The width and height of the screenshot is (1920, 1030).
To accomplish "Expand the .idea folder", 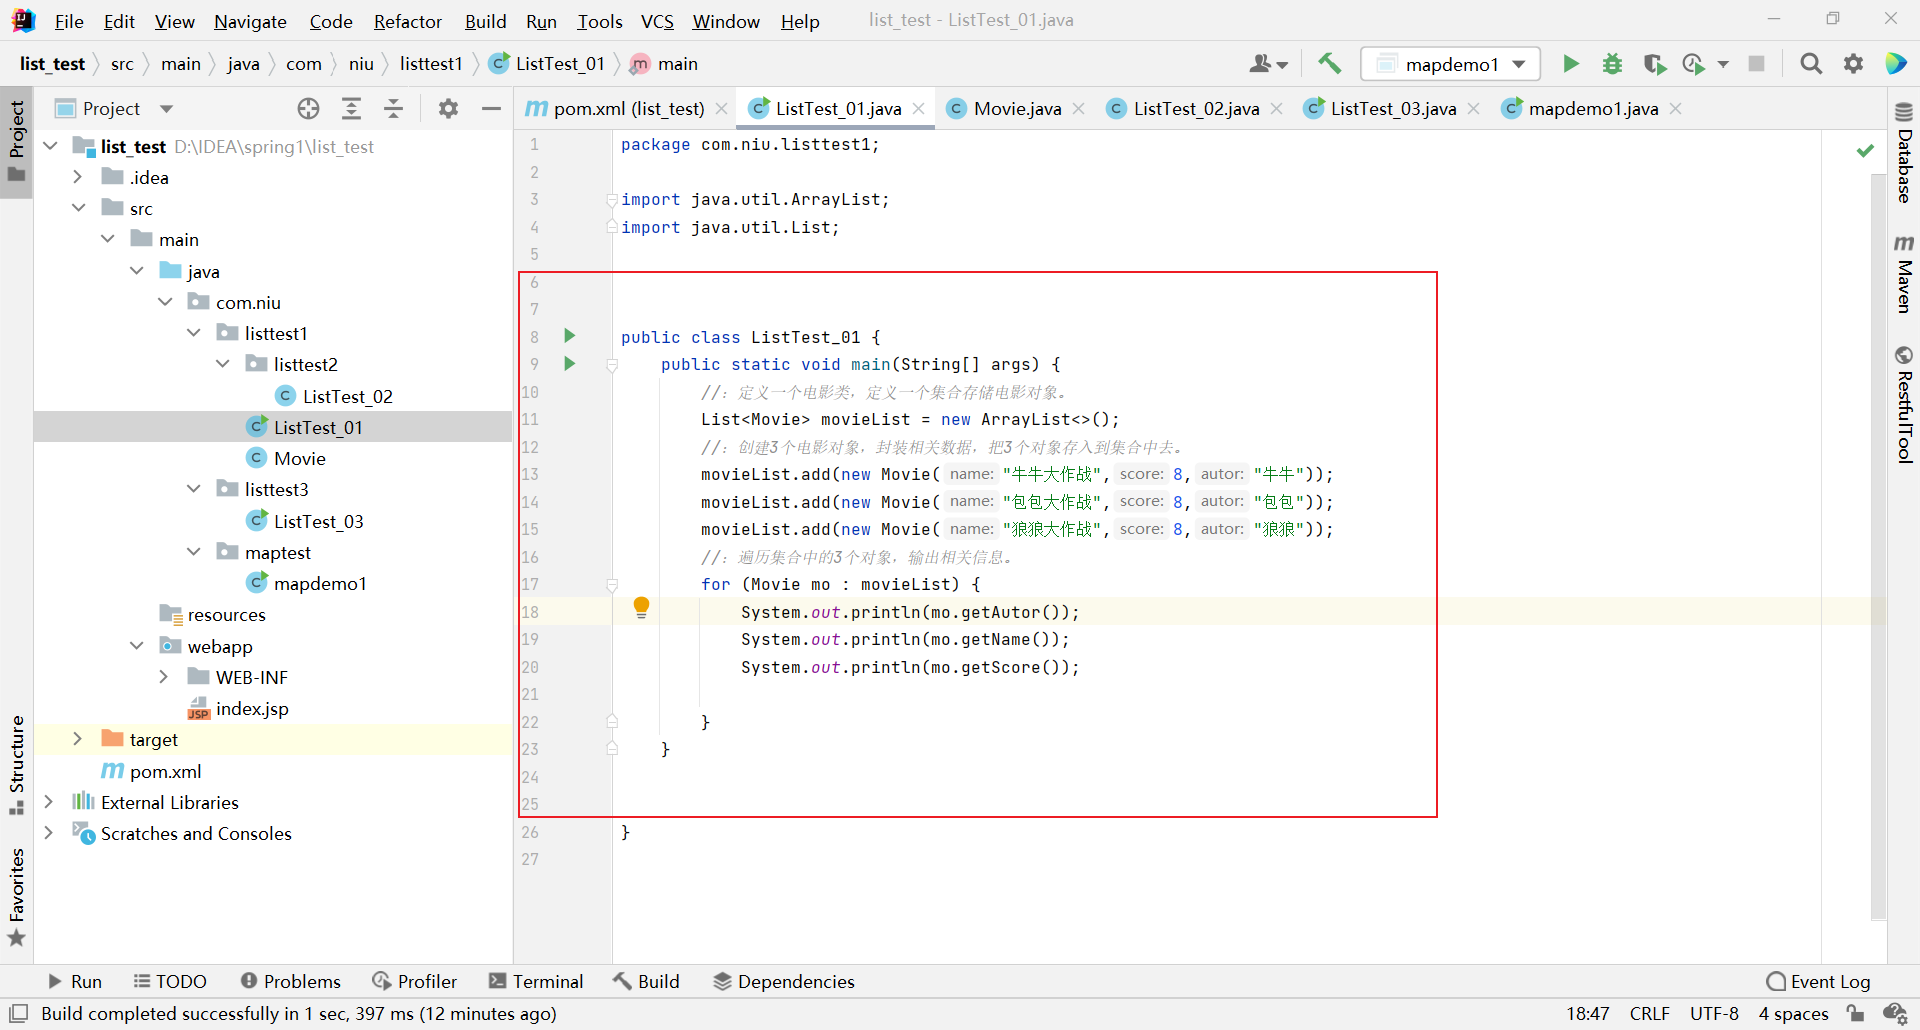I will [78, 177].
